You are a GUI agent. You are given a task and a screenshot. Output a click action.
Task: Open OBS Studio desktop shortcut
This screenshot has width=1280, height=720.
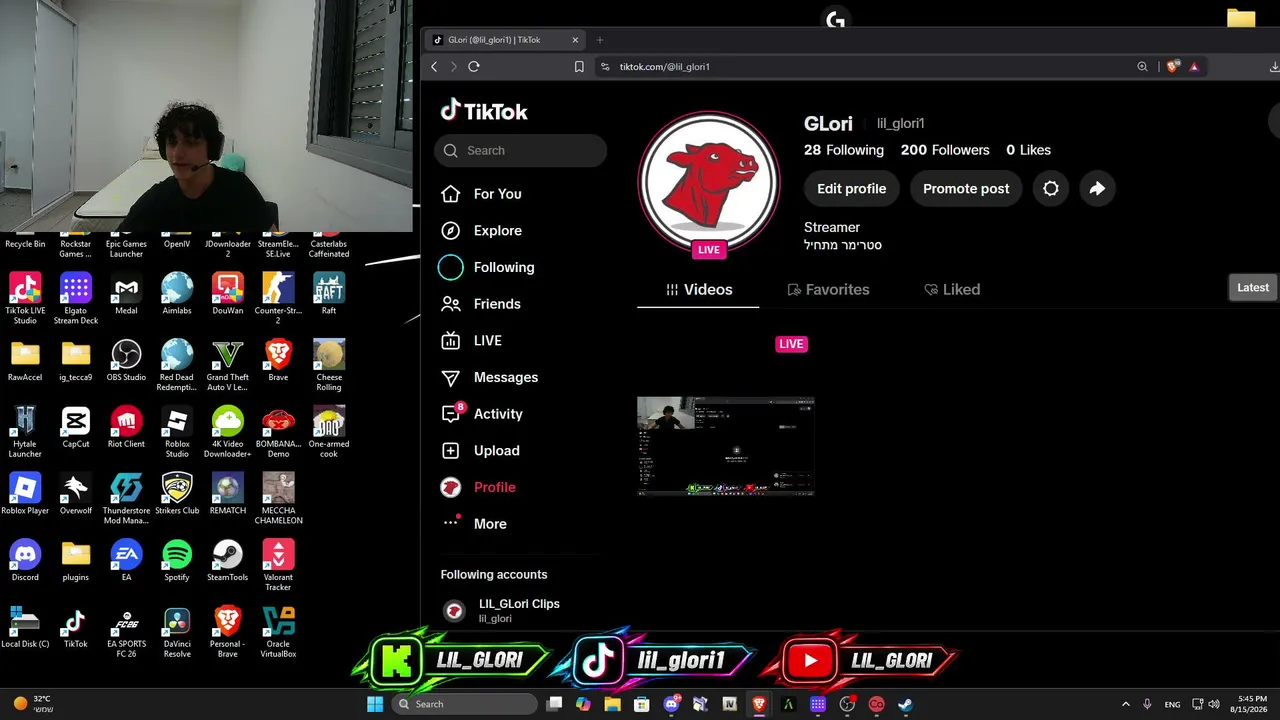(x=126, y=361)
